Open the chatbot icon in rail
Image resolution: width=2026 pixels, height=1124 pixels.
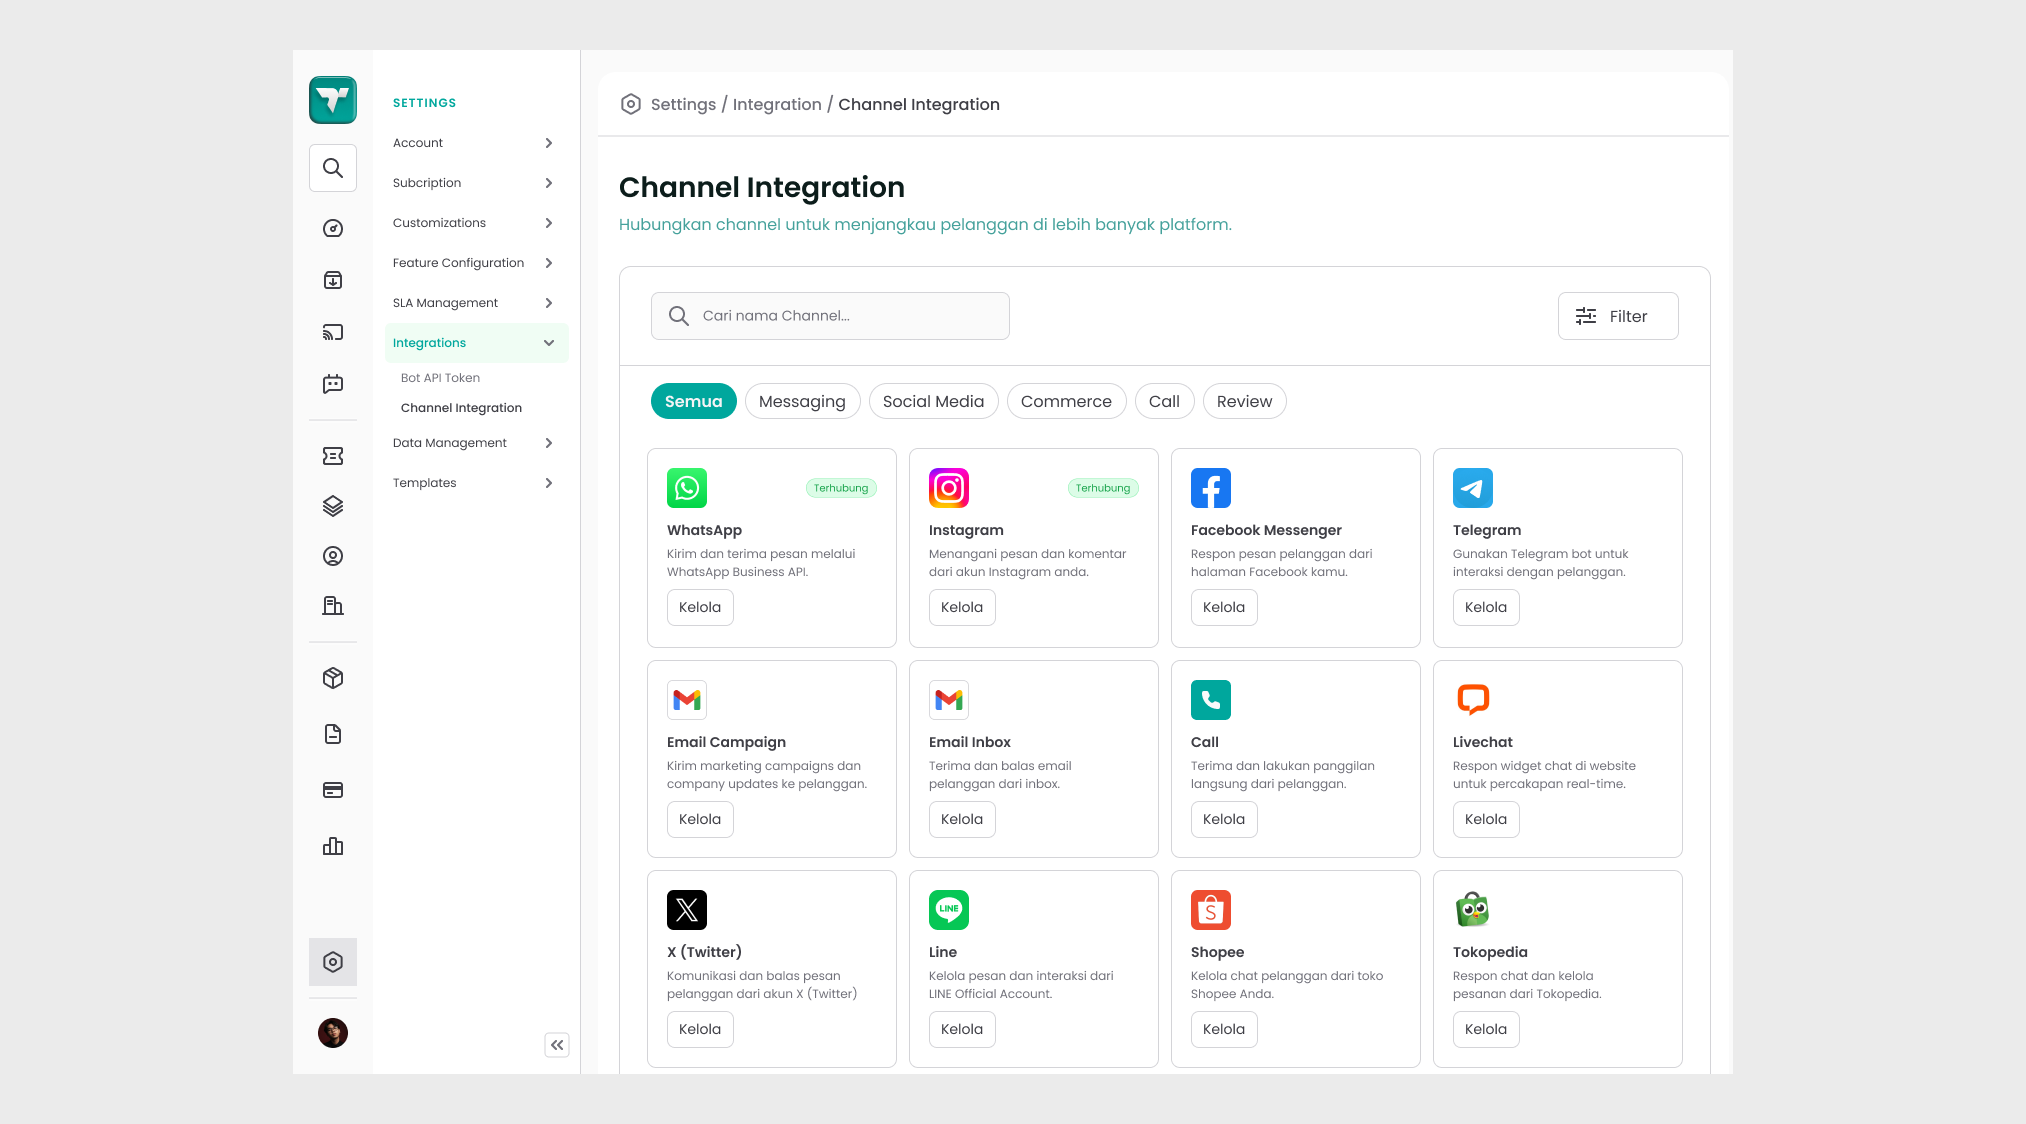[333, 384]
